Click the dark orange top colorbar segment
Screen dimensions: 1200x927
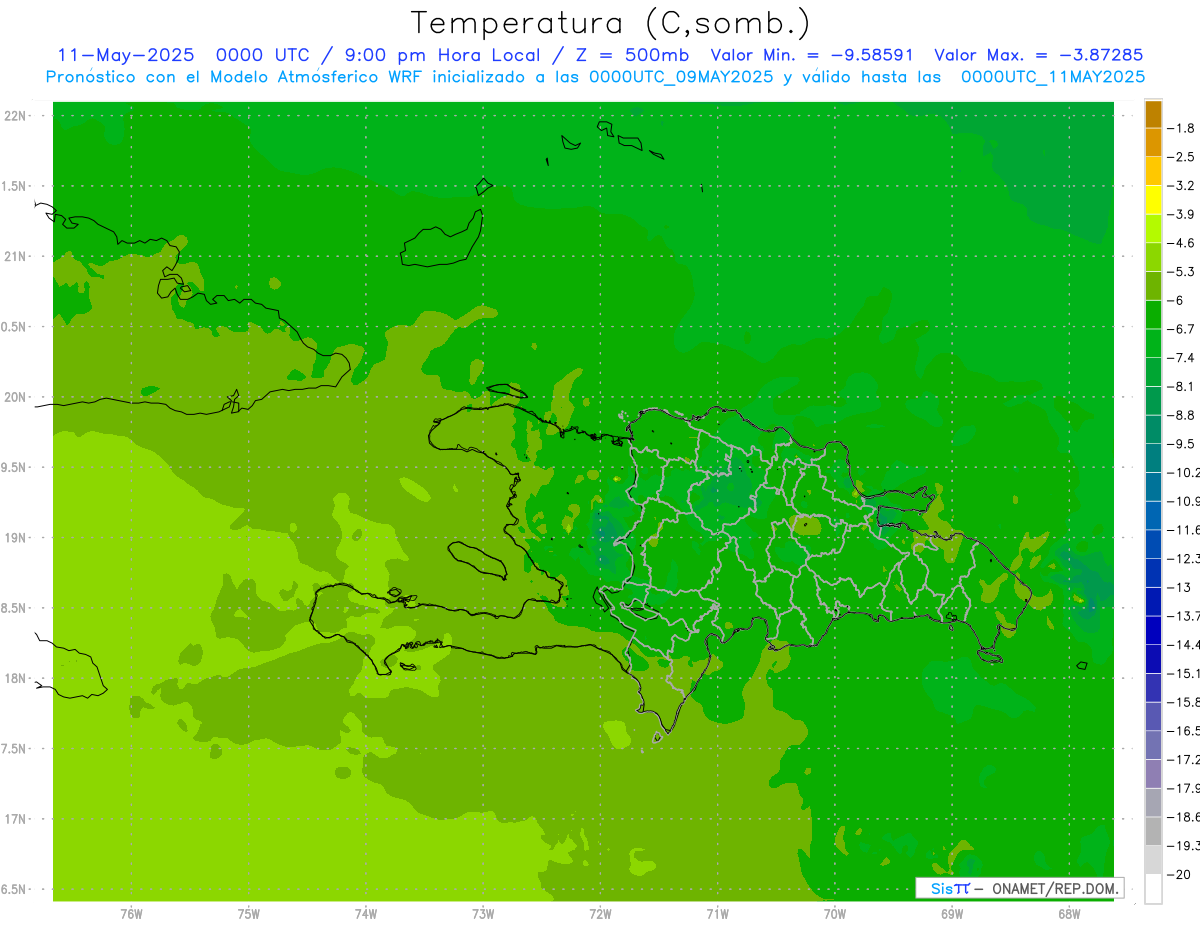(x=1153, y=114)
